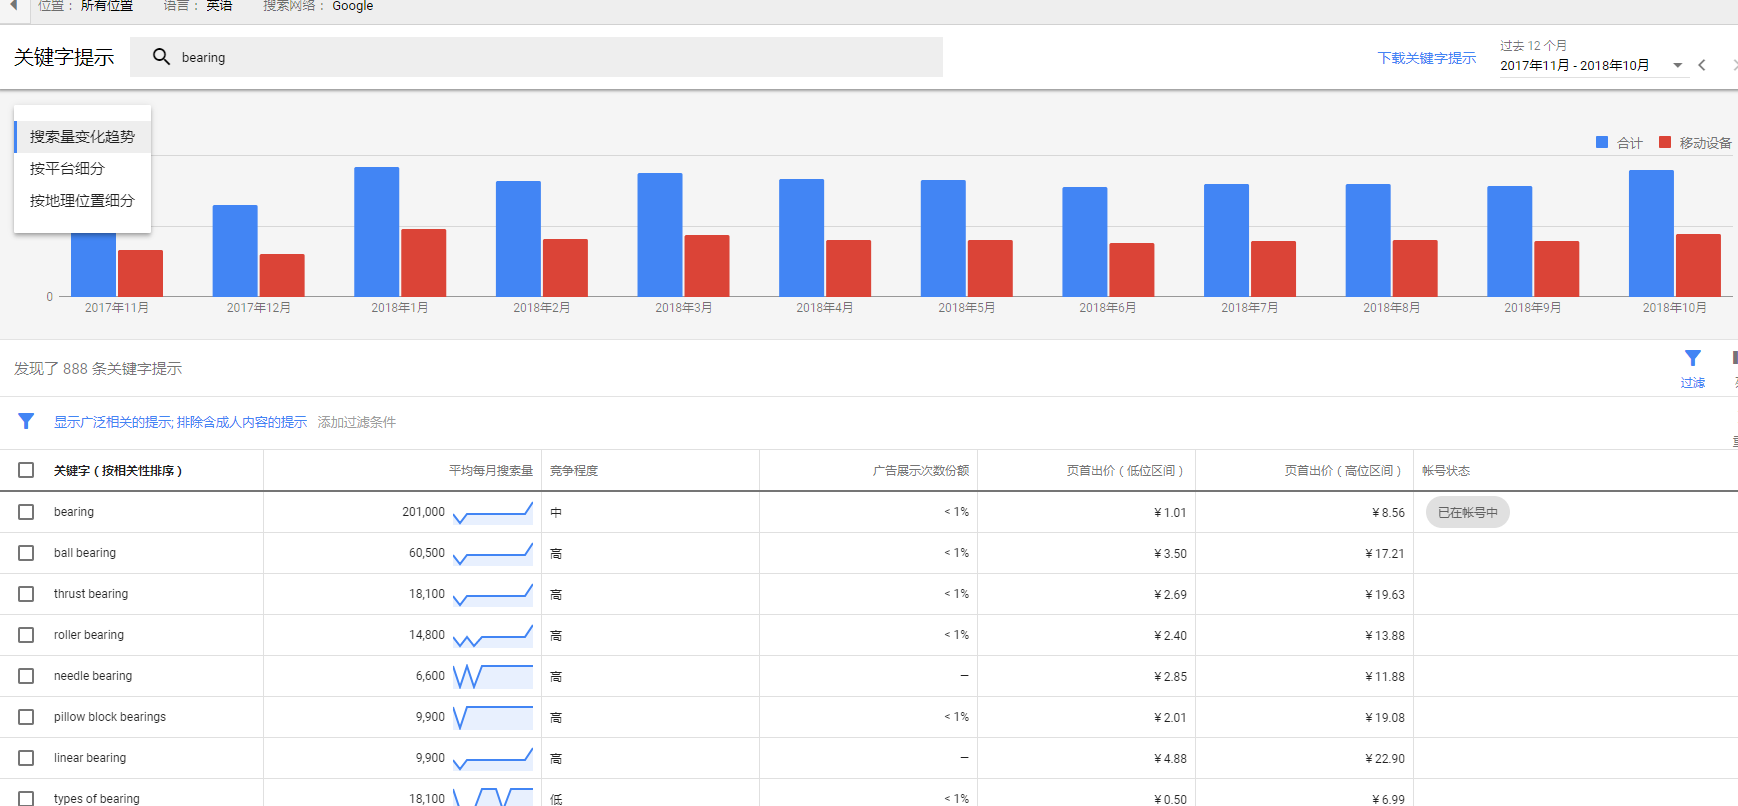Click the back arrow at top left

[14, 5]
